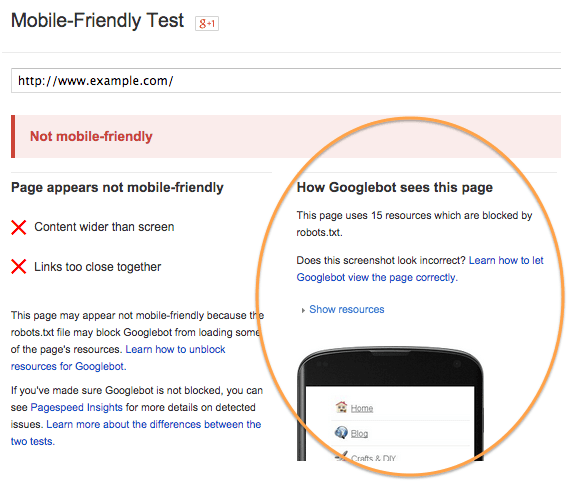Image resolution: width=579 pixels, height=481 pixels.
Task: Click the Google +1 button
Action: 207,24
